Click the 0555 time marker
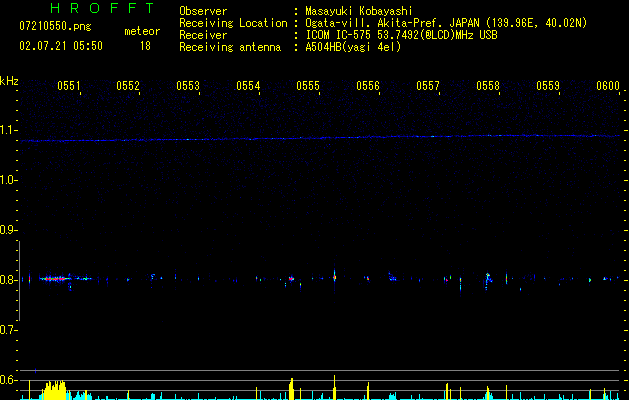 tap(308, 86)
